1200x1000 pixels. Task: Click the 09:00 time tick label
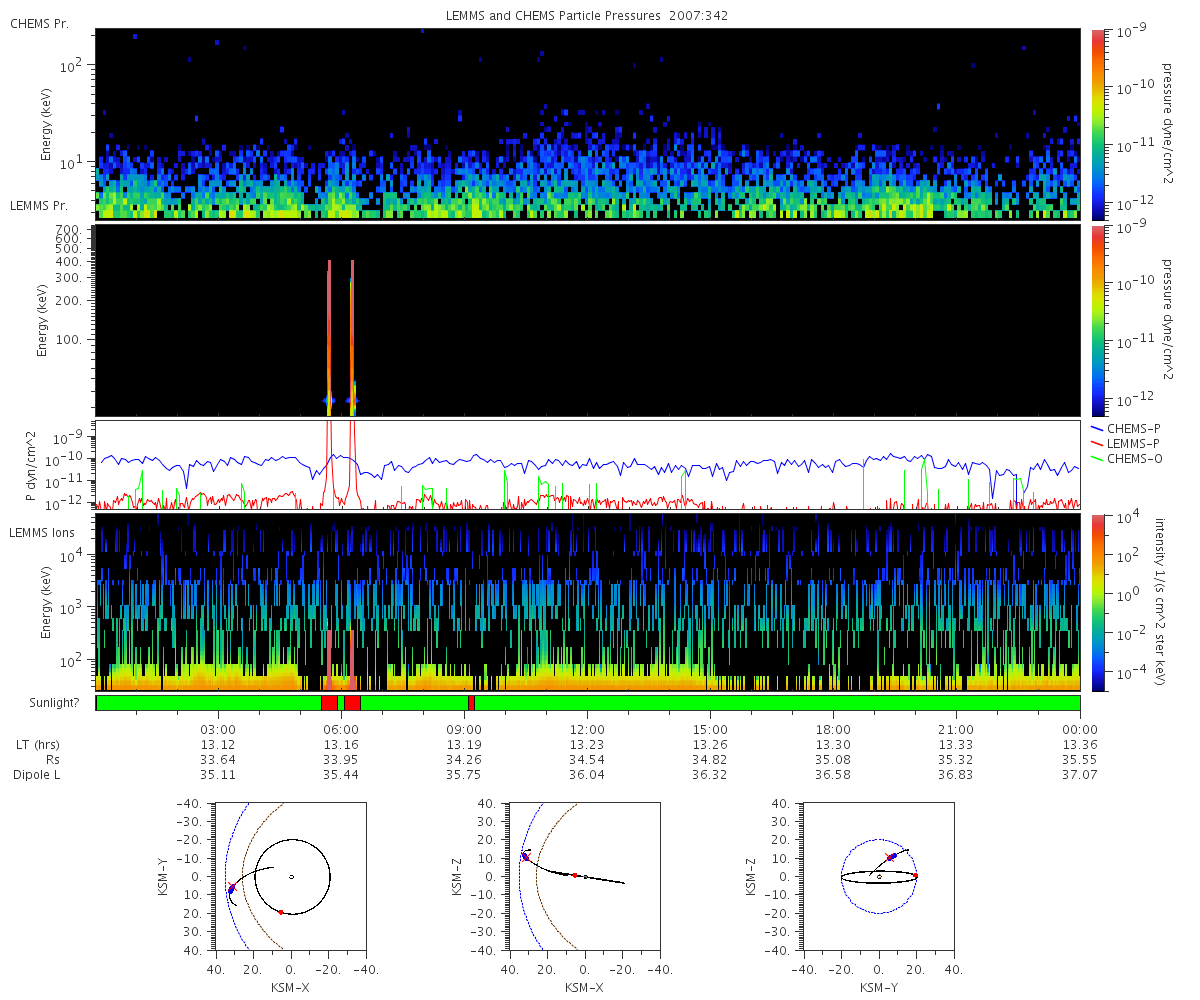(x=464, y=729)
